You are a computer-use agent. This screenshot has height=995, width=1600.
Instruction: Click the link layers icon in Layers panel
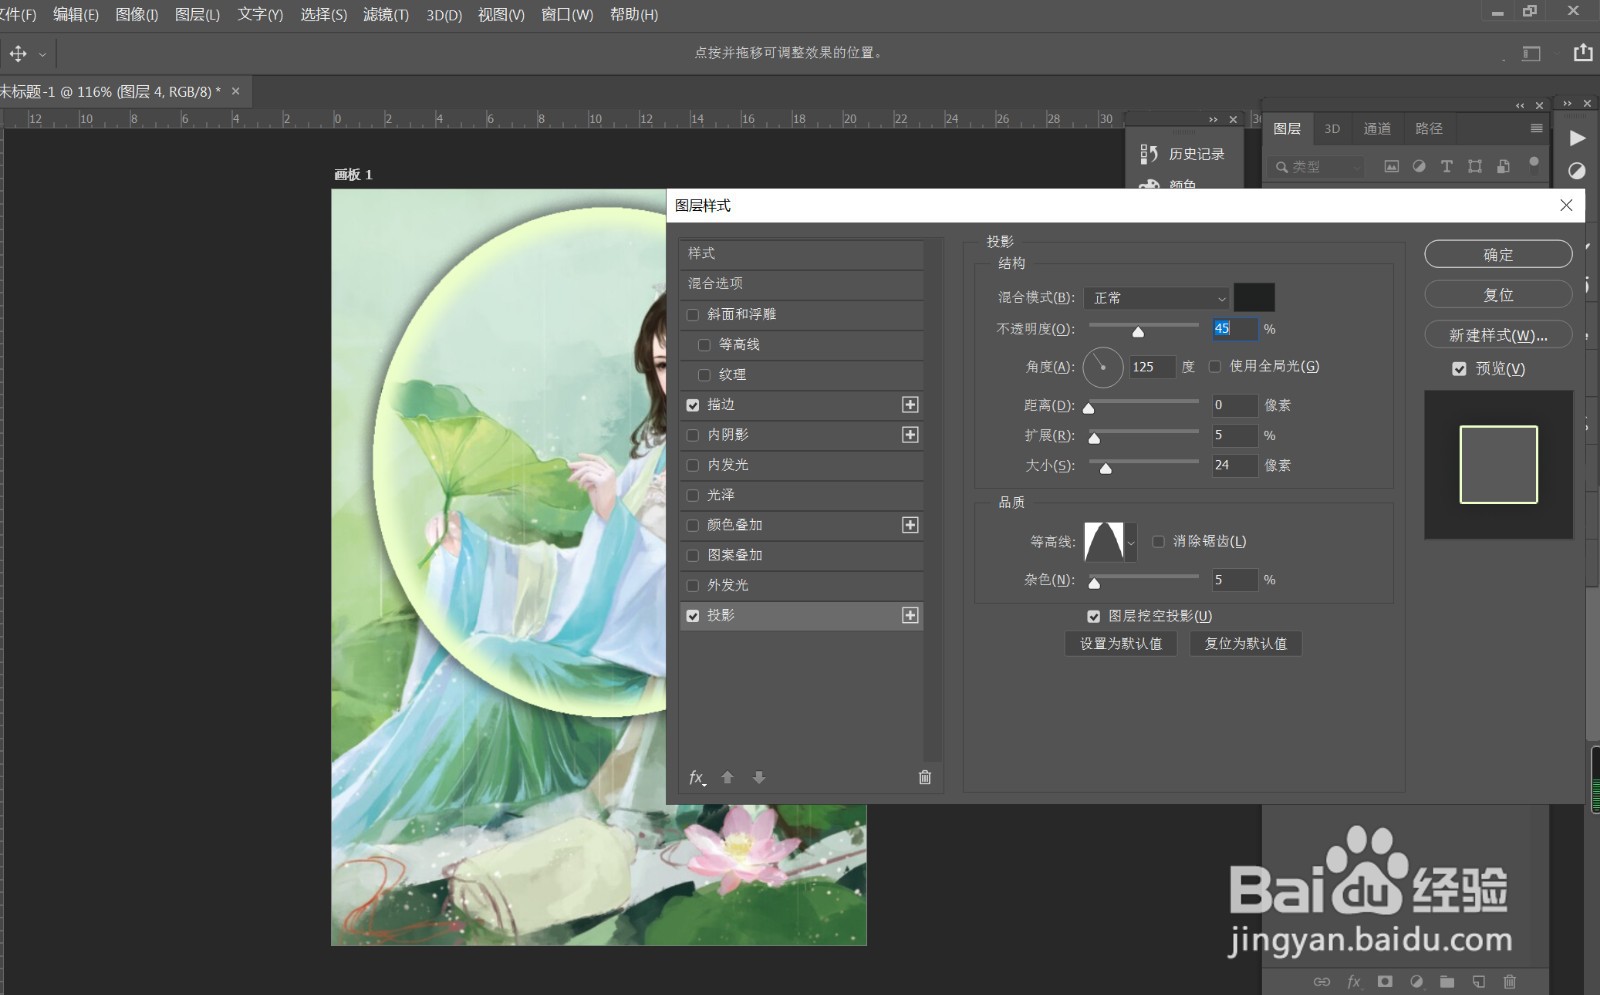tap(1322, 982)
